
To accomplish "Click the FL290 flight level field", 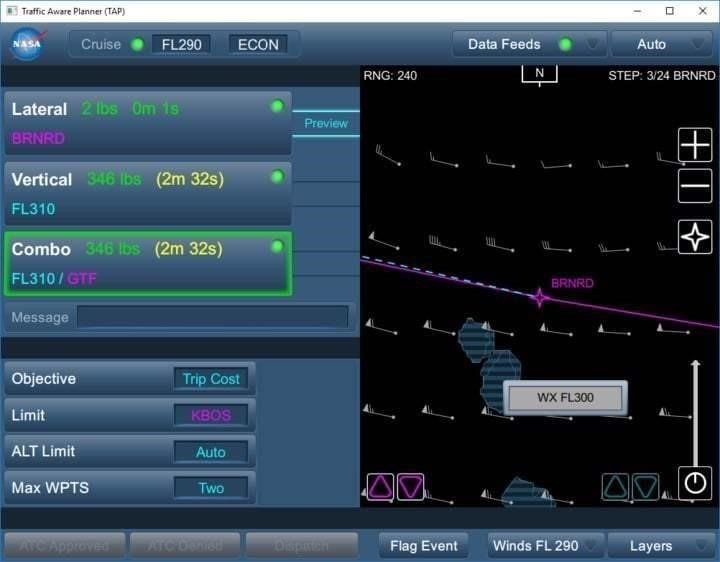I will [x=181, y=45].
